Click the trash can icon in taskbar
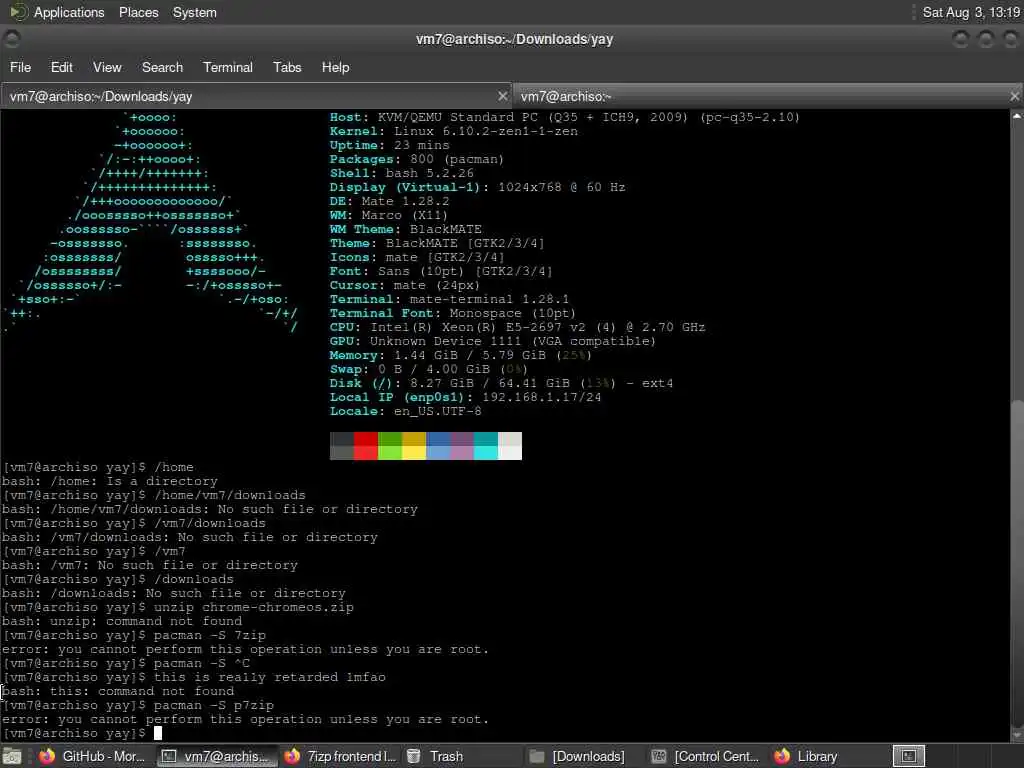The image size is (1024, 768). [x=413, y=756]
